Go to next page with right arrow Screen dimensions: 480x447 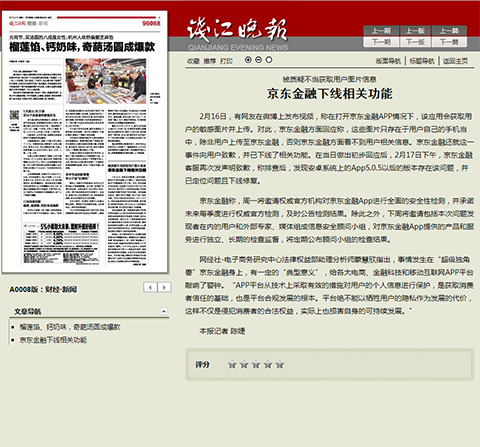click(164, 287)
